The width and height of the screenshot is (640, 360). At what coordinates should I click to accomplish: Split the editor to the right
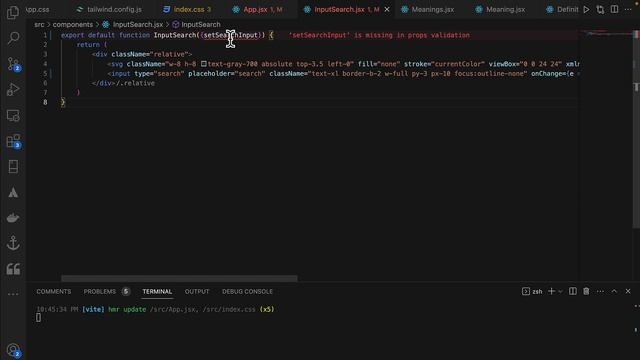coord(614,9)
